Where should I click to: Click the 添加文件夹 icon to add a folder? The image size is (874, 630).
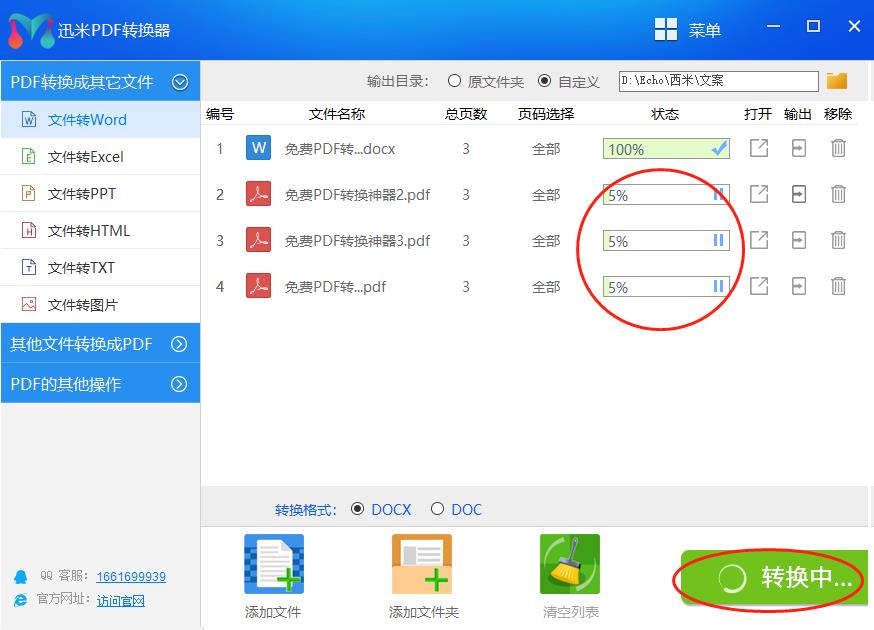pyautogui.click(x=421, y=563)
